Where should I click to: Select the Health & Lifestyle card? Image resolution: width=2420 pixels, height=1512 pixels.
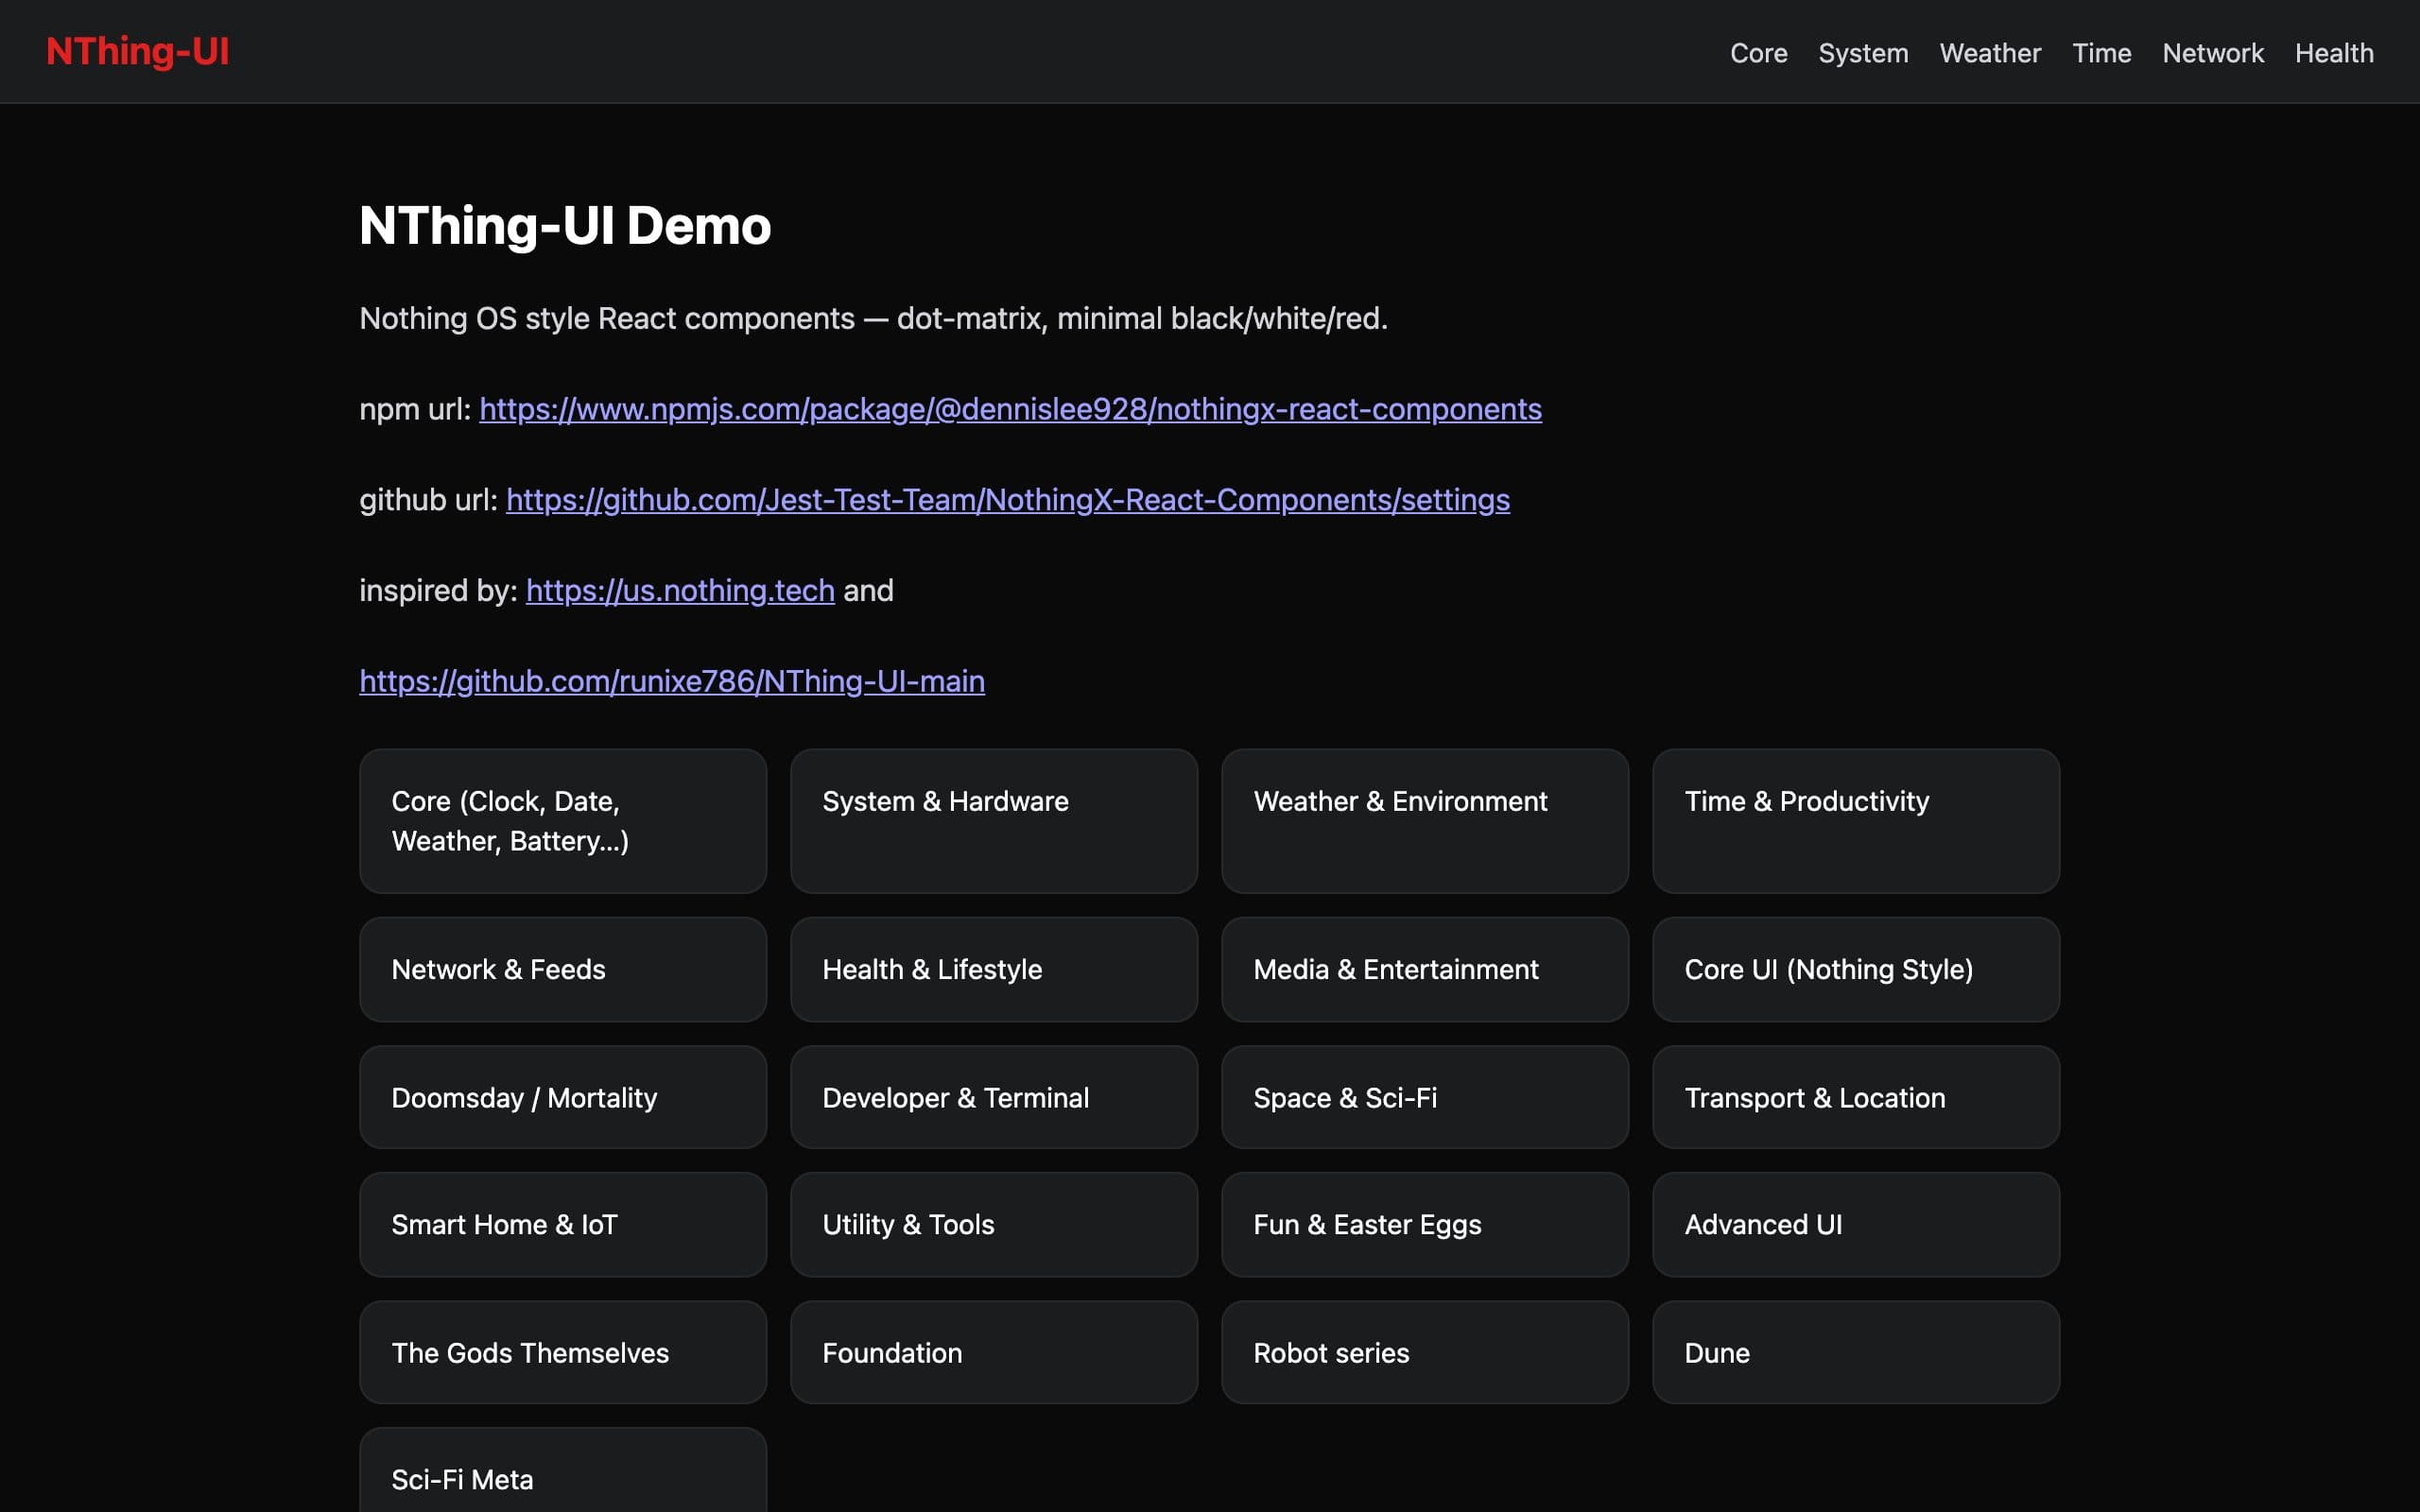(994, 969)
